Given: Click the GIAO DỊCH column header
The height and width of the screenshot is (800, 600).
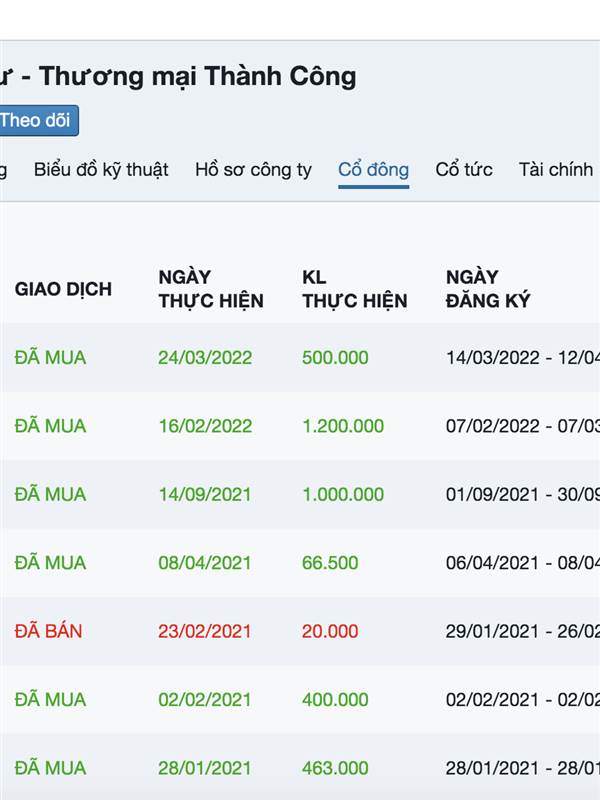Looking at the screenshot, I should point(63,289).
